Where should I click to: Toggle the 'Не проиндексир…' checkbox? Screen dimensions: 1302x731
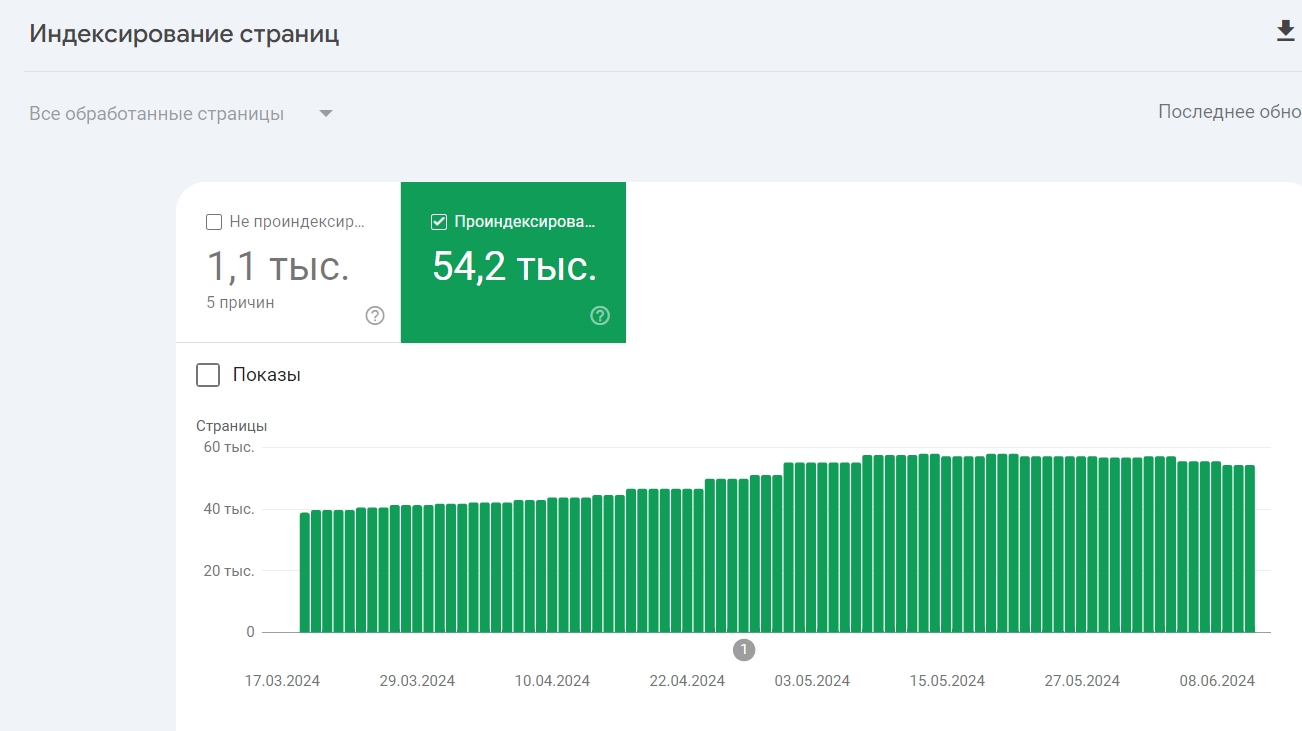click(213, 222)
